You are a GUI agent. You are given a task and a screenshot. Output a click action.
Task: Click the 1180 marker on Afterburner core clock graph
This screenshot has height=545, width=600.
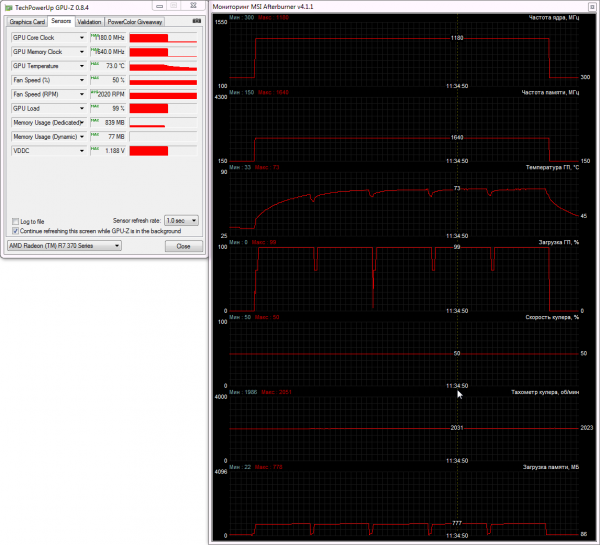pyautogui.click(x=457, y=38)
